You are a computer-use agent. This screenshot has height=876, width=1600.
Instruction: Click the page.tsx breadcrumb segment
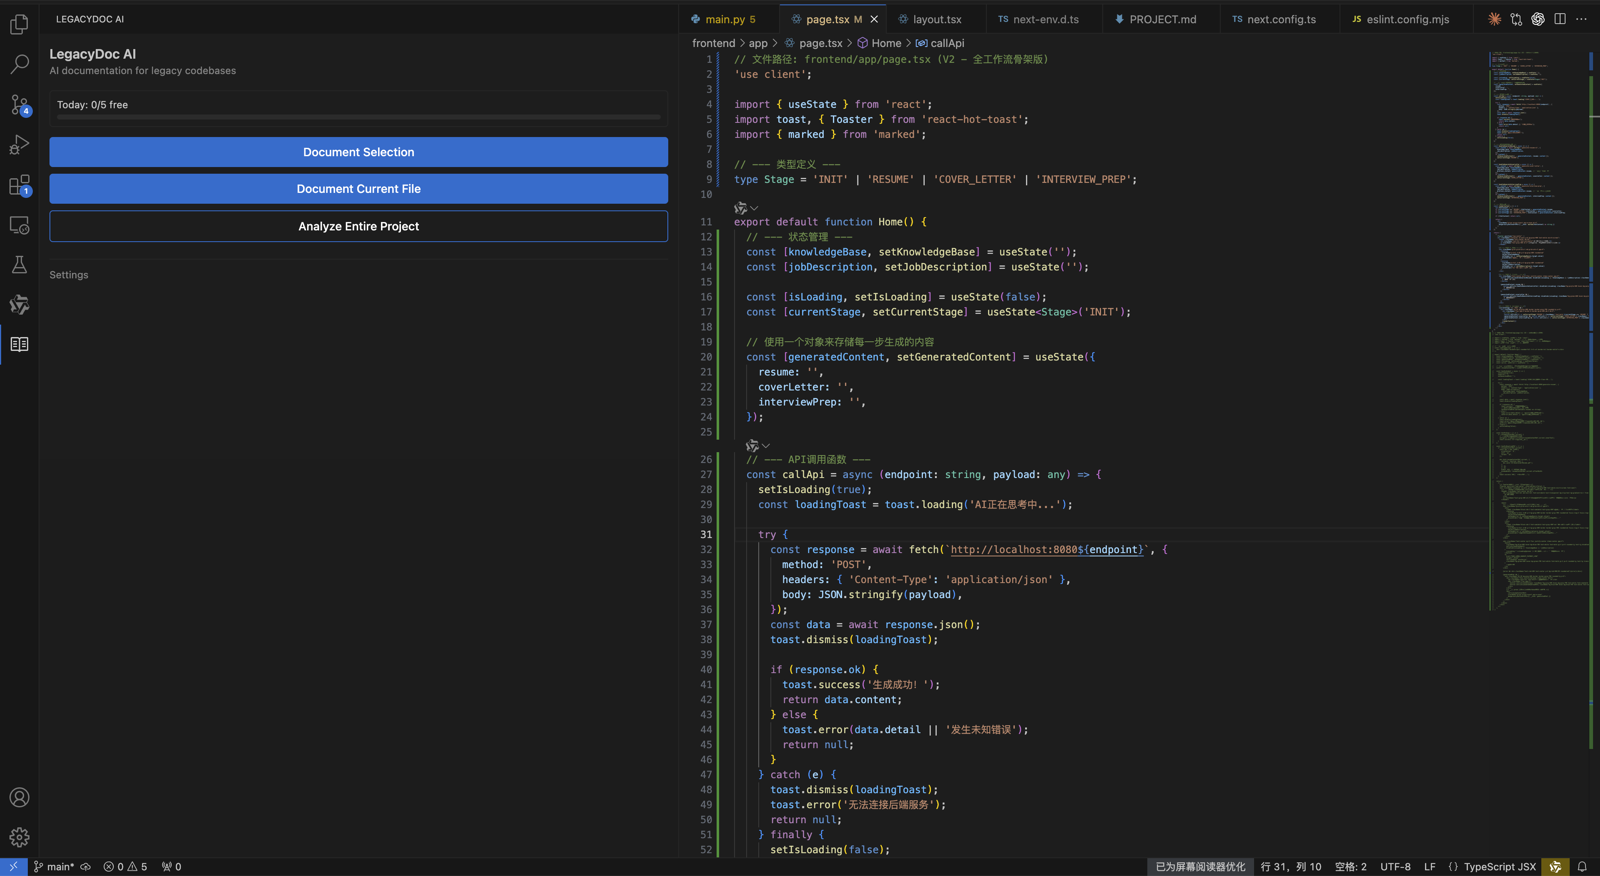pos(812,43)
